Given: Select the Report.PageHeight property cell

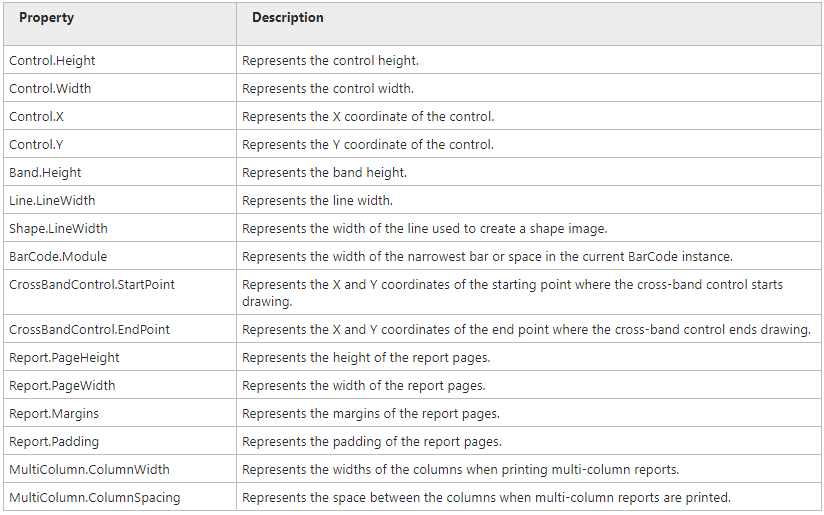Looking at the screenshot, I should 65,358.
